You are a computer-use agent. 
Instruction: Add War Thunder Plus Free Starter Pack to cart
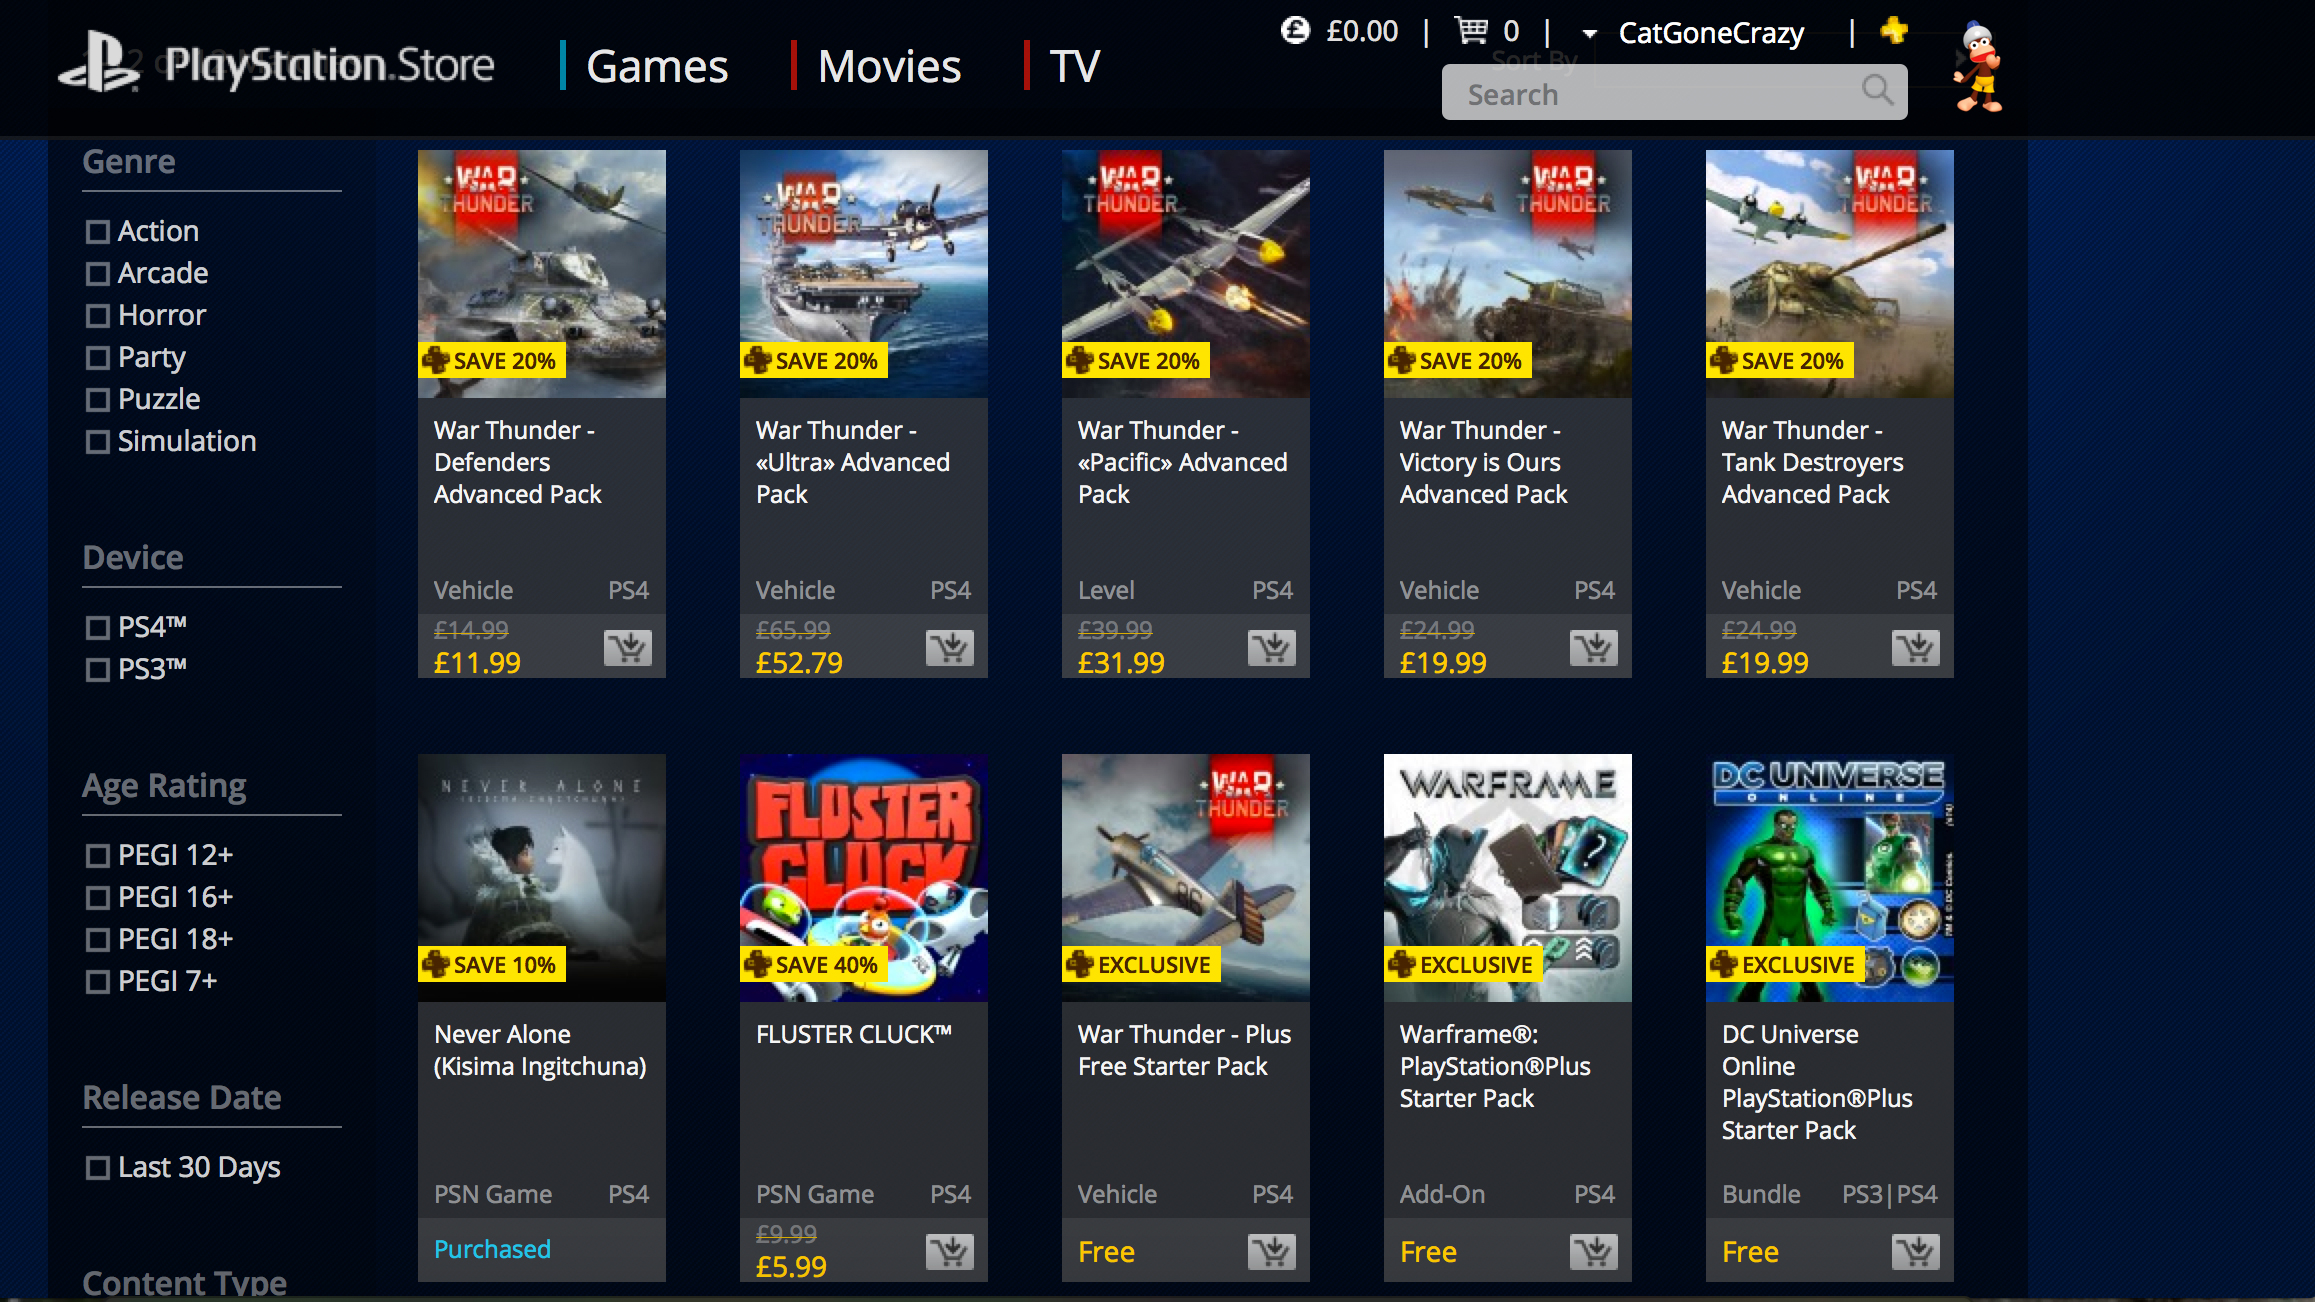(x=1272, y=1252)
